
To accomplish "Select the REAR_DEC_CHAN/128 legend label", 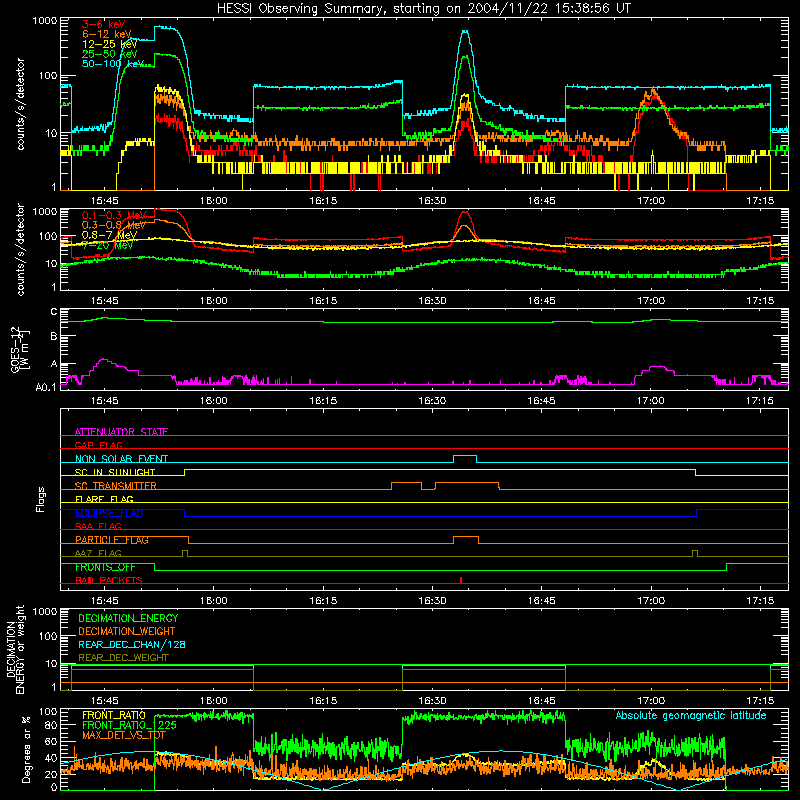I will [132, 644].
